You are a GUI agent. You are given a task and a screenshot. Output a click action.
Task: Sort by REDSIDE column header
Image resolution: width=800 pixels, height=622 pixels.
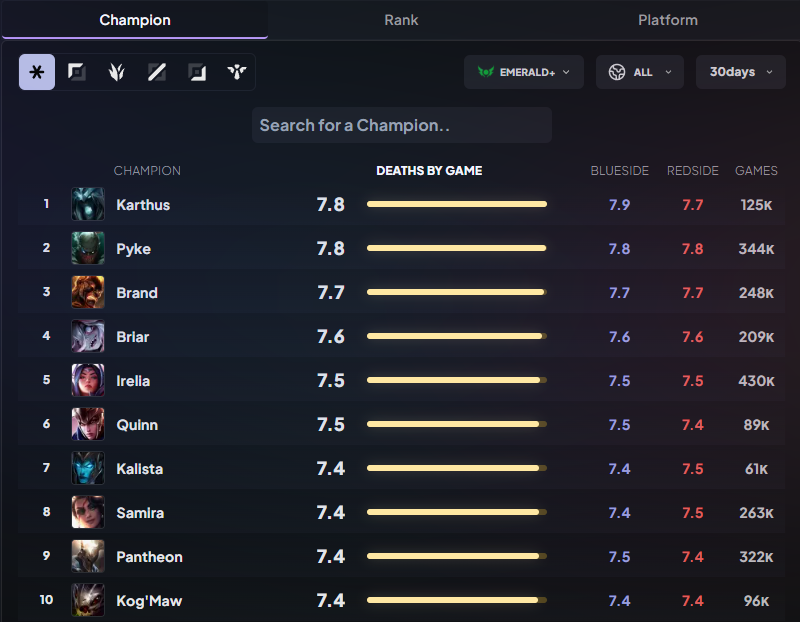tap(692, 170)
